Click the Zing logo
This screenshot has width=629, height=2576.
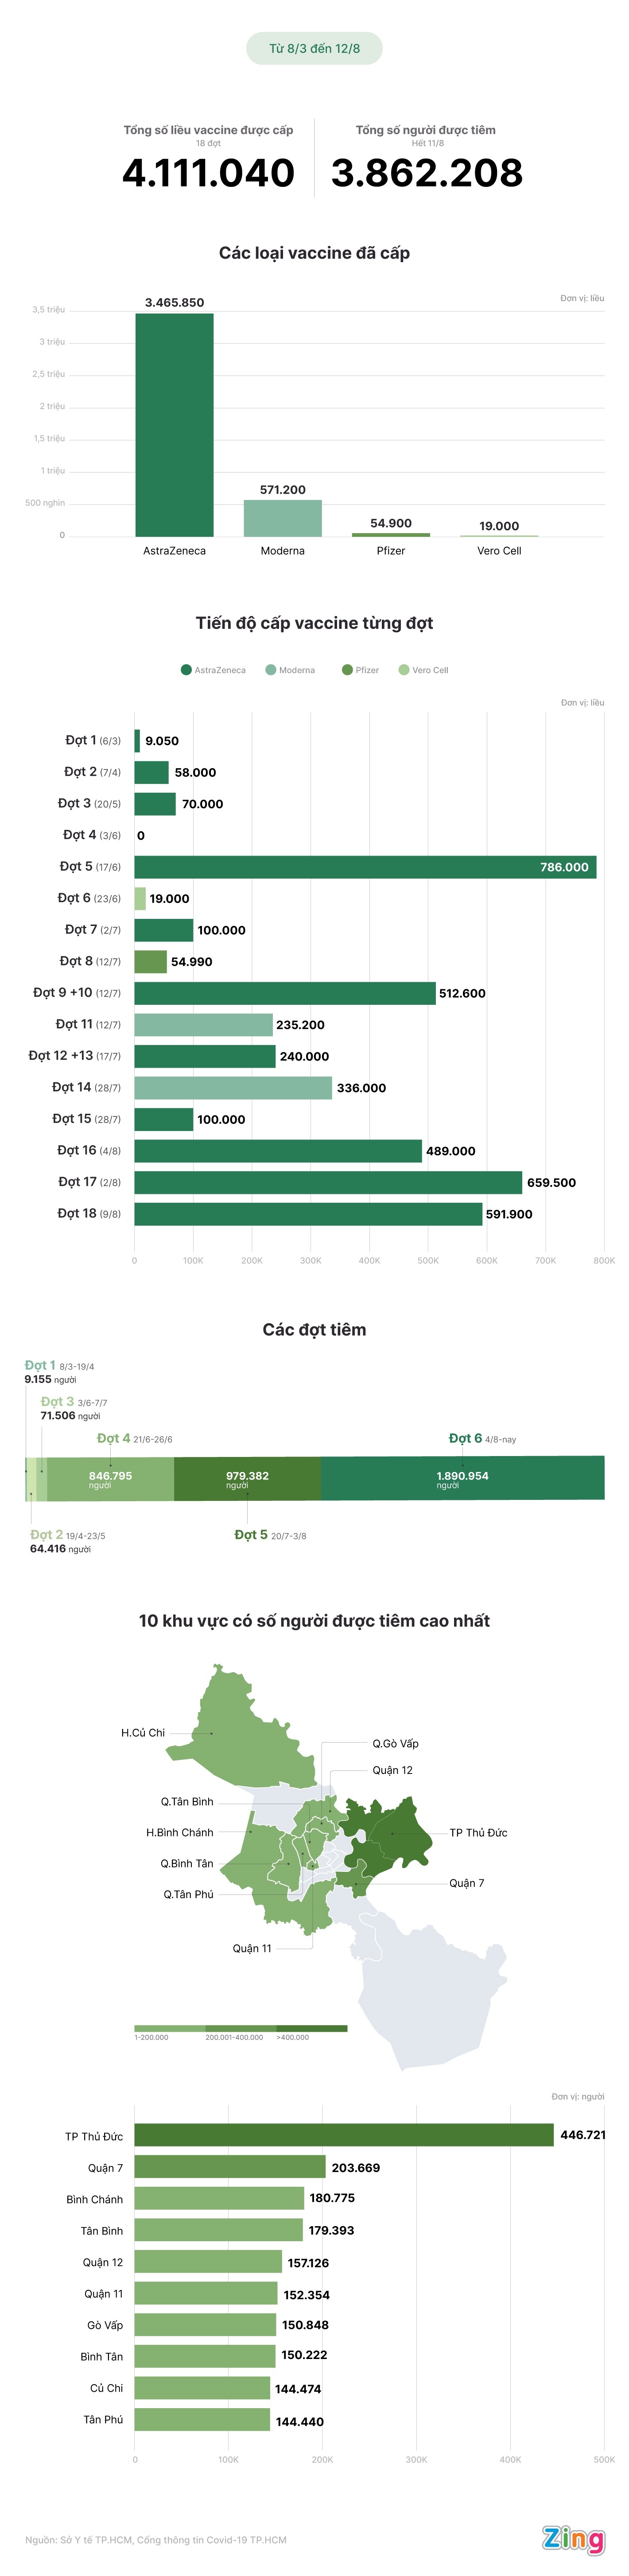(x=573, y=2539)
